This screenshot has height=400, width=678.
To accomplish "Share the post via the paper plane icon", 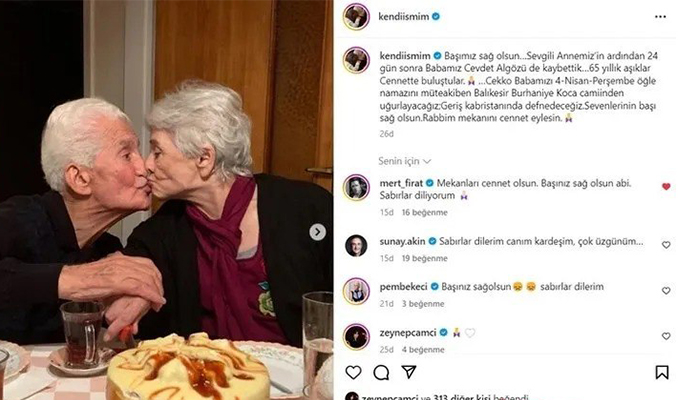I will (x=408, y=372).
